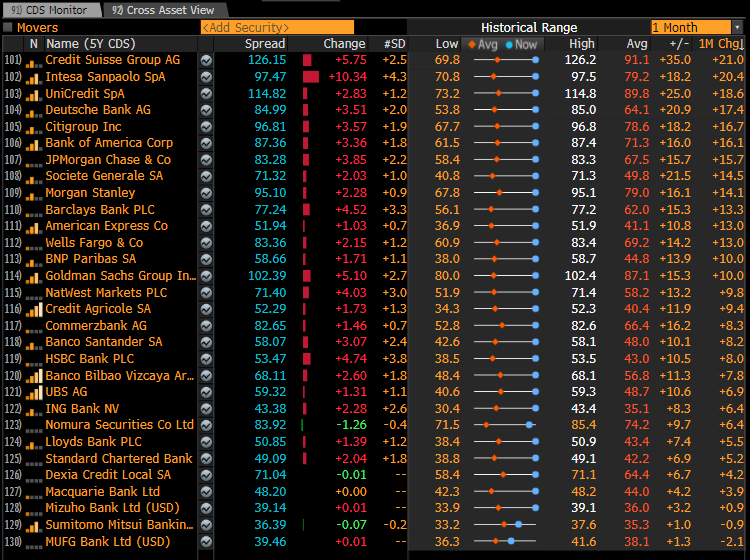
Task: Open chart icon for Credit Suisse Group AG
Action: [206, 60]
